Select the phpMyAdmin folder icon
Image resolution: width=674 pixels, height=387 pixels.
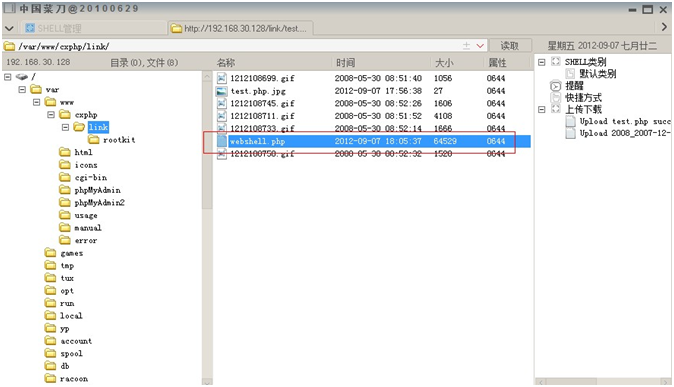pos(65,190)
